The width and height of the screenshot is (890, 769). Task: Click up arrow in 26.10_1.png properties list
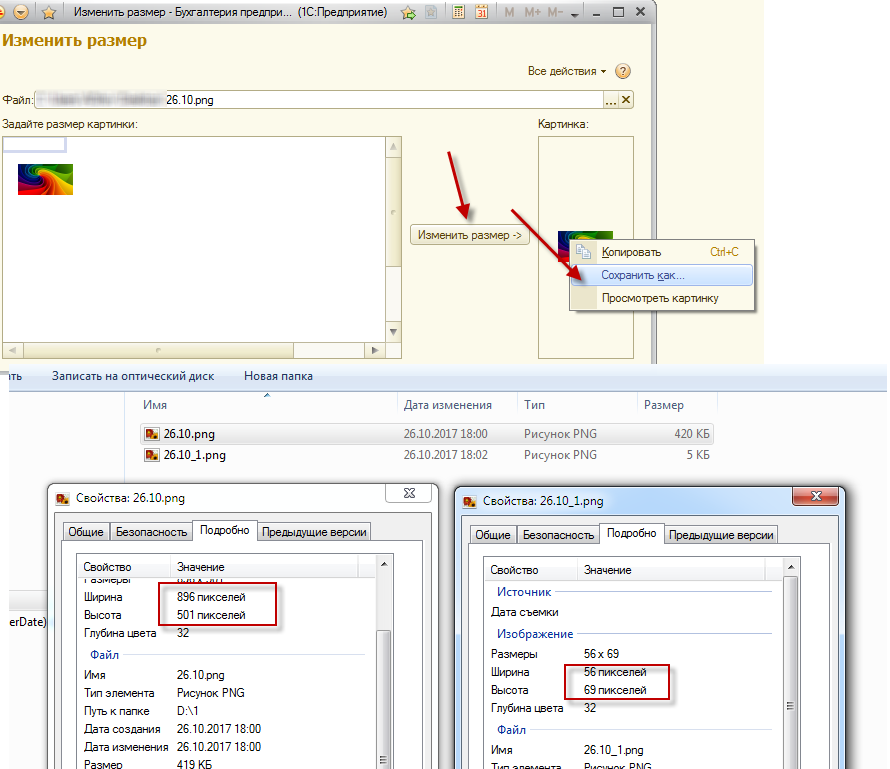pyautogui.click(x=791, y=567)
